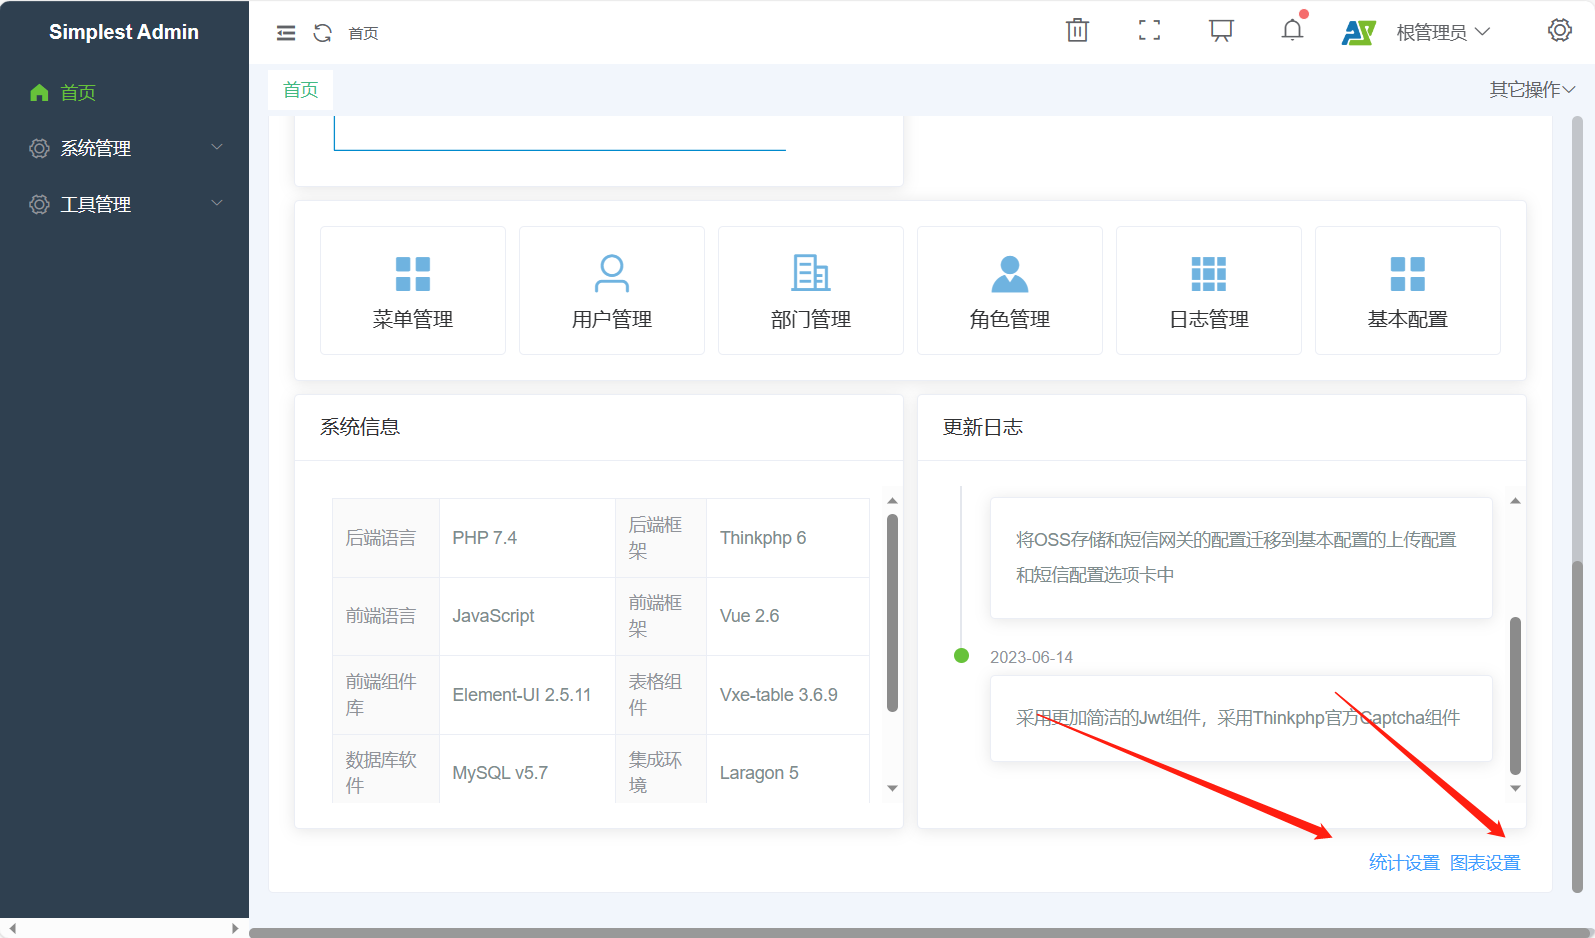This screenshot has width=1595, height=938.
Task: Expand the 工具管理 sidebar menu
Action: point(124,204)
